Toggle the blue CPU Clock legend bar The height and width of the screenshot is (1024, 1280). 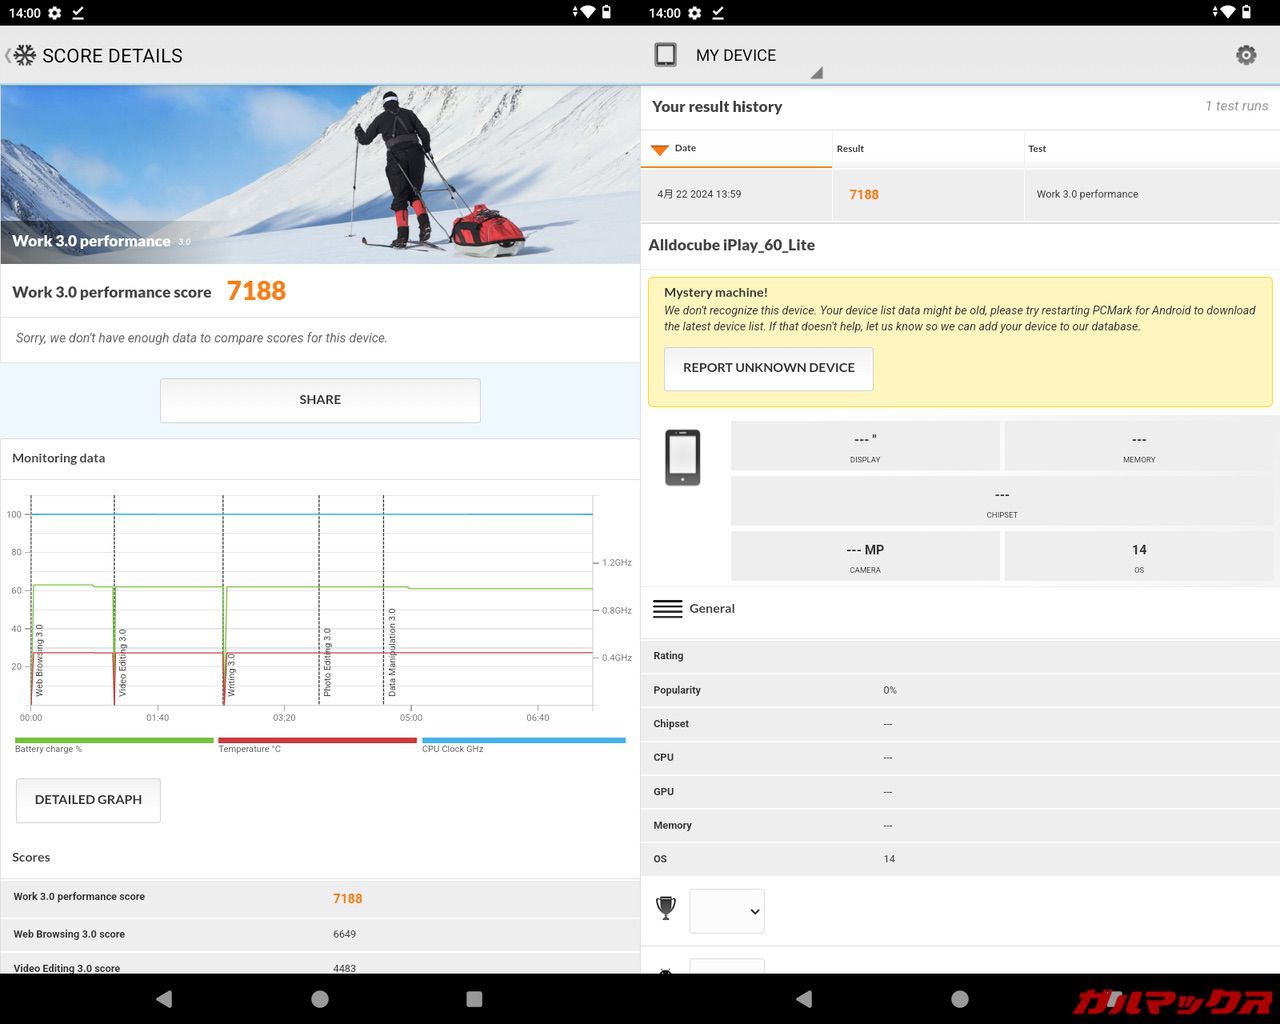coord(523,741)
